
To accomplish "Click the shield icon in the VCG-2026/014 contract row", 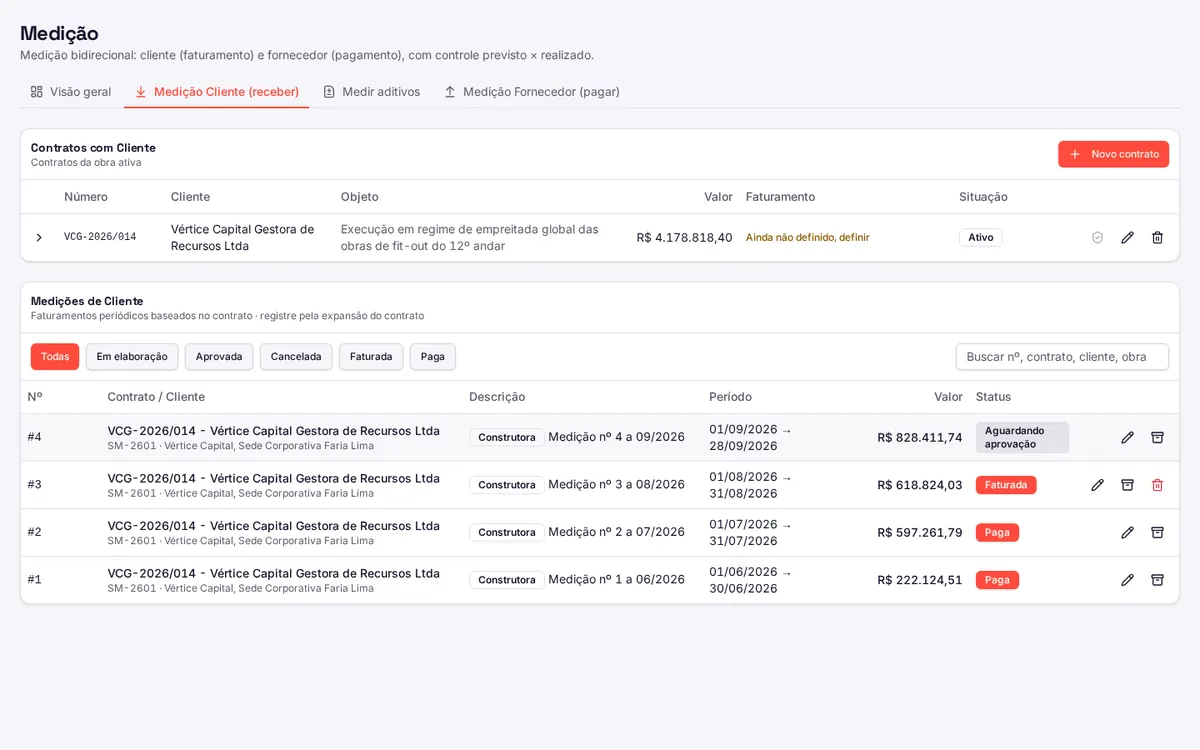I will 1097,238.
